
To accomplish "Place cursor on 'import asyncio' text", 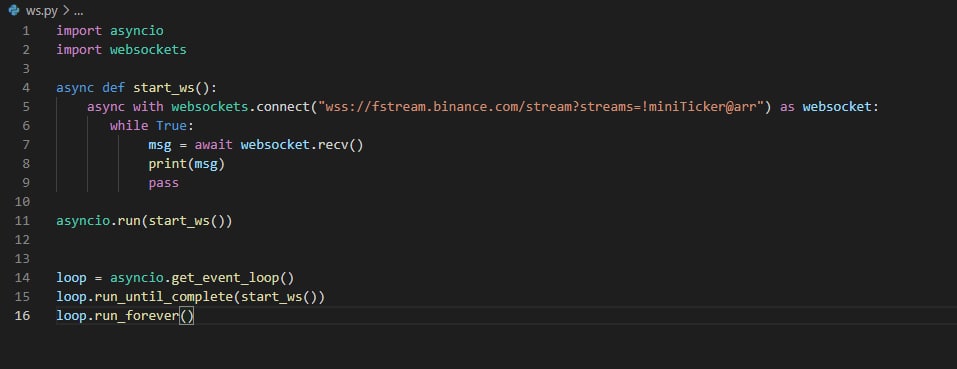I will tap(110, 30).
